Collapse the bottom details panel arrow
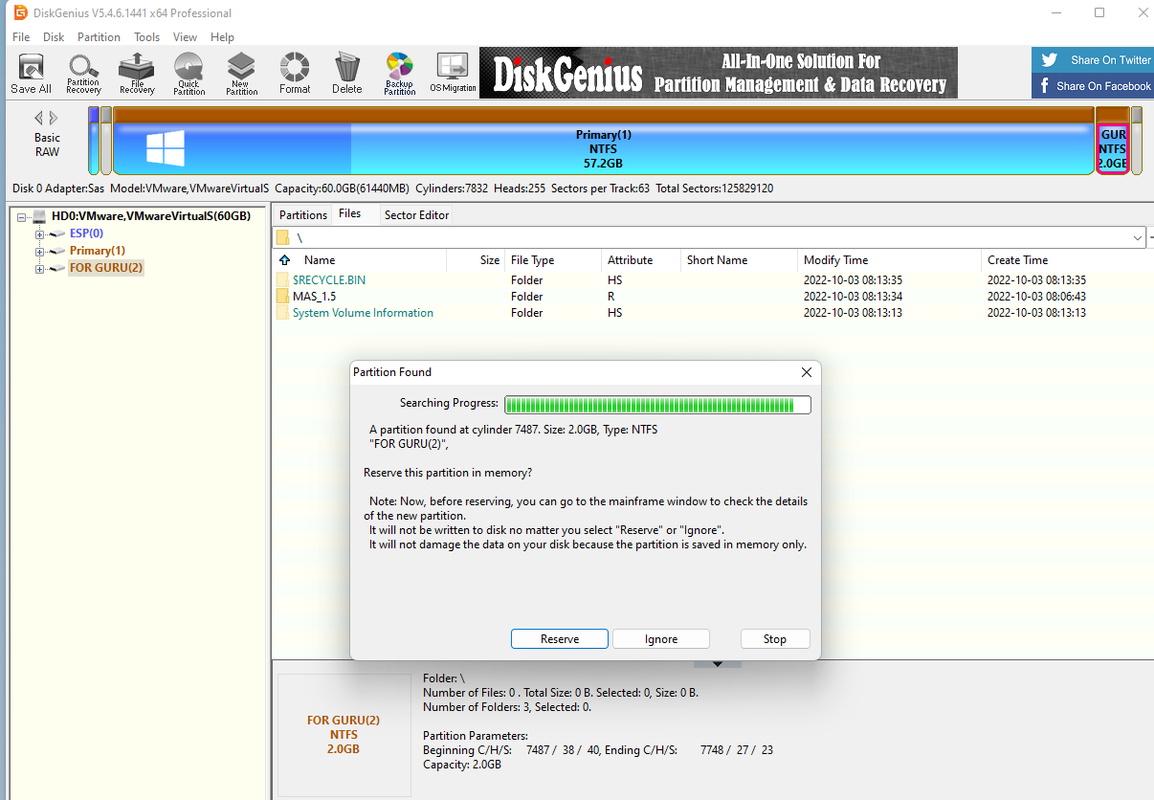This screenshot has width=1154, height=800. 718,664
